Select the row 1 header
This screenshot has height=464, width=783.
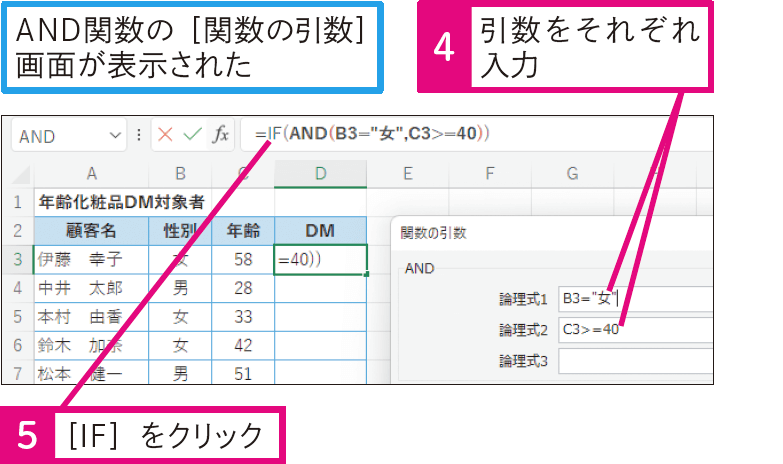coord(18,202)
